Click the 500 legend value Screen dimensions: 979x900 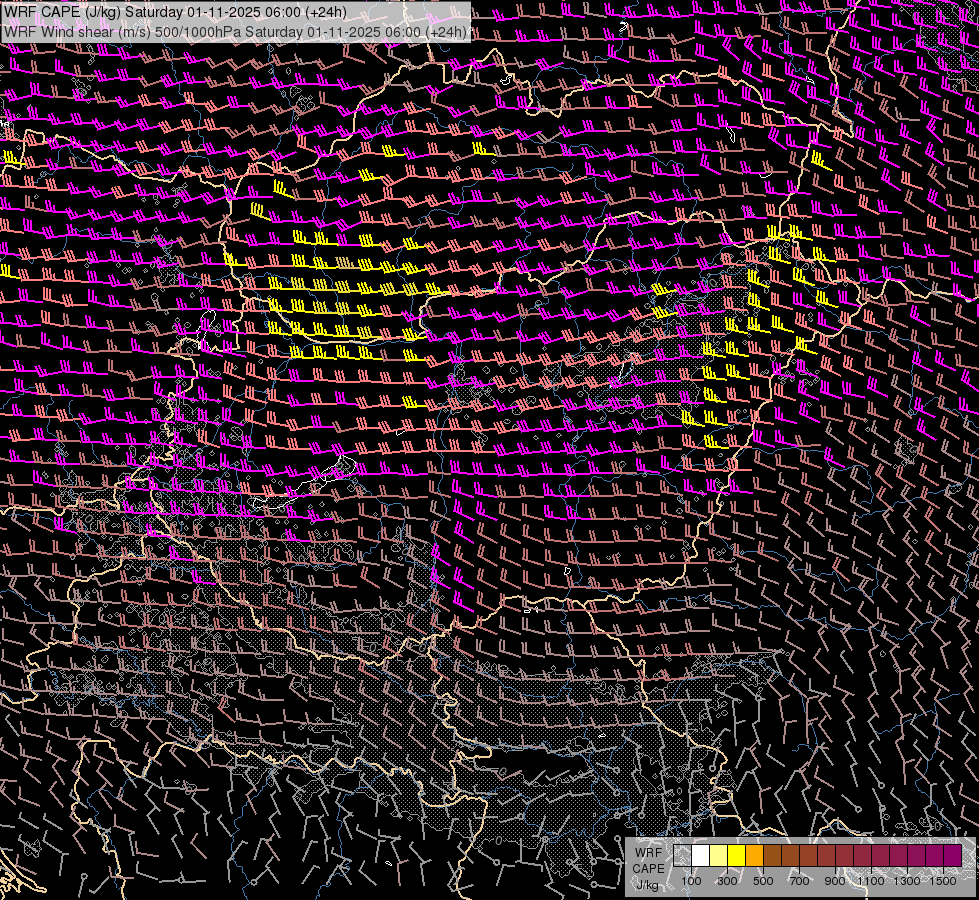763,881
